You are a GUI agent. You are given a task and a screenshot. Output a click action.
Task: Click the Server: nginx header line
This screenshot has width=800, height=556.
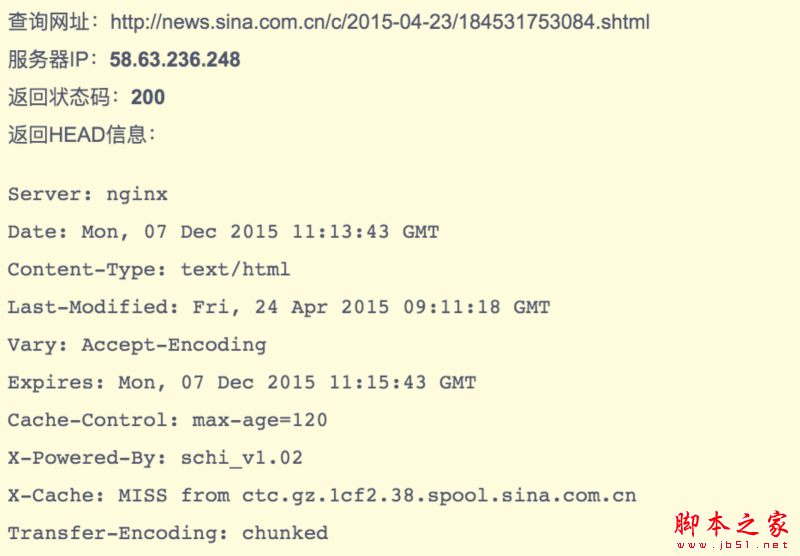click(x=88, y=194)
